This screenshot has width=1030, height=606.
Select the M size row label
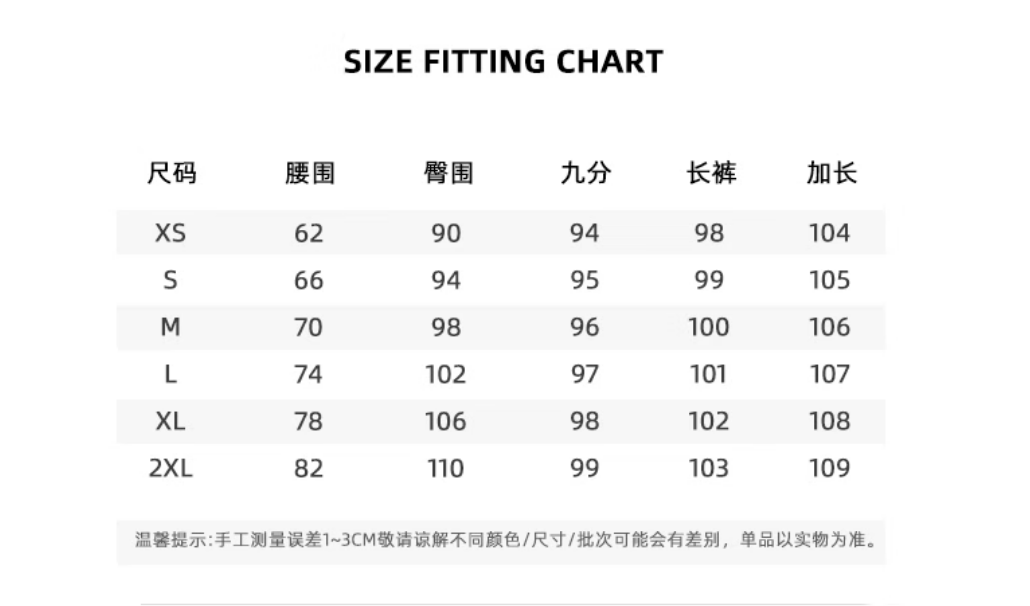171,327
